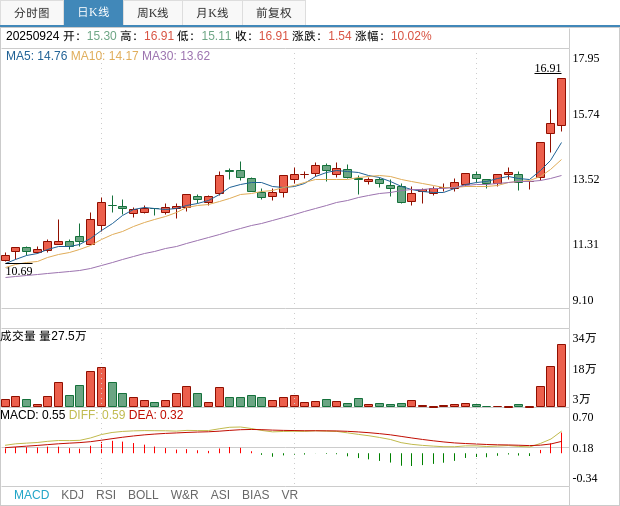Click the 15.74 price axis label
Viewport: 620px width, 506px height.
pos(586,114)
